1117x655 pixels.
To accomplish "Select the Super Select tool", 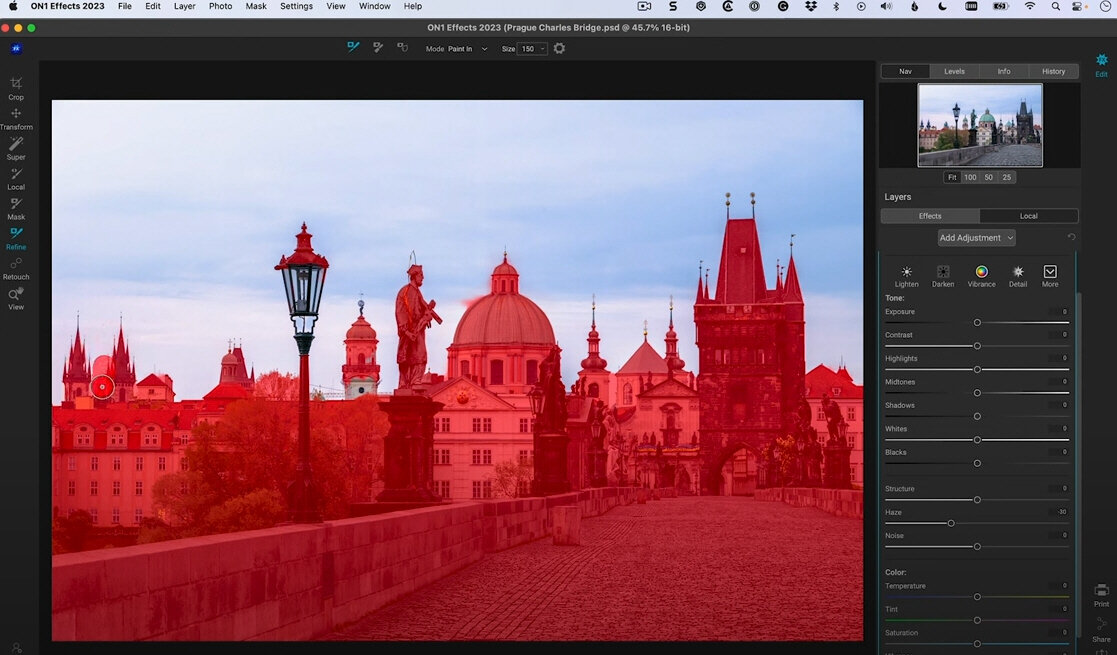I will 16,148.
